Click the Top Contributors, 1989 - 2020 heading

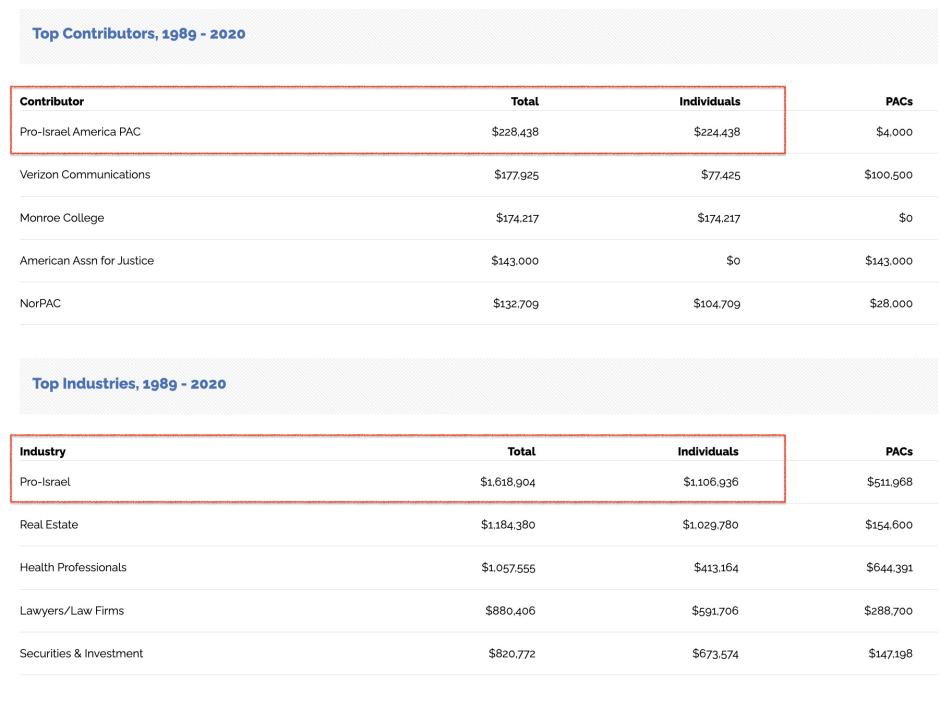point(138,34)
